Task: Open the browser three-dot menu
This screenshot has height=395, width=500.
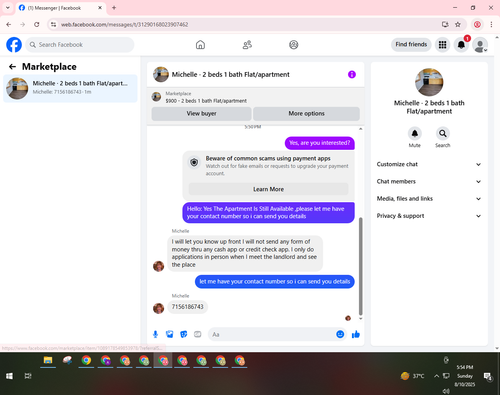Action: coord(491,24)
